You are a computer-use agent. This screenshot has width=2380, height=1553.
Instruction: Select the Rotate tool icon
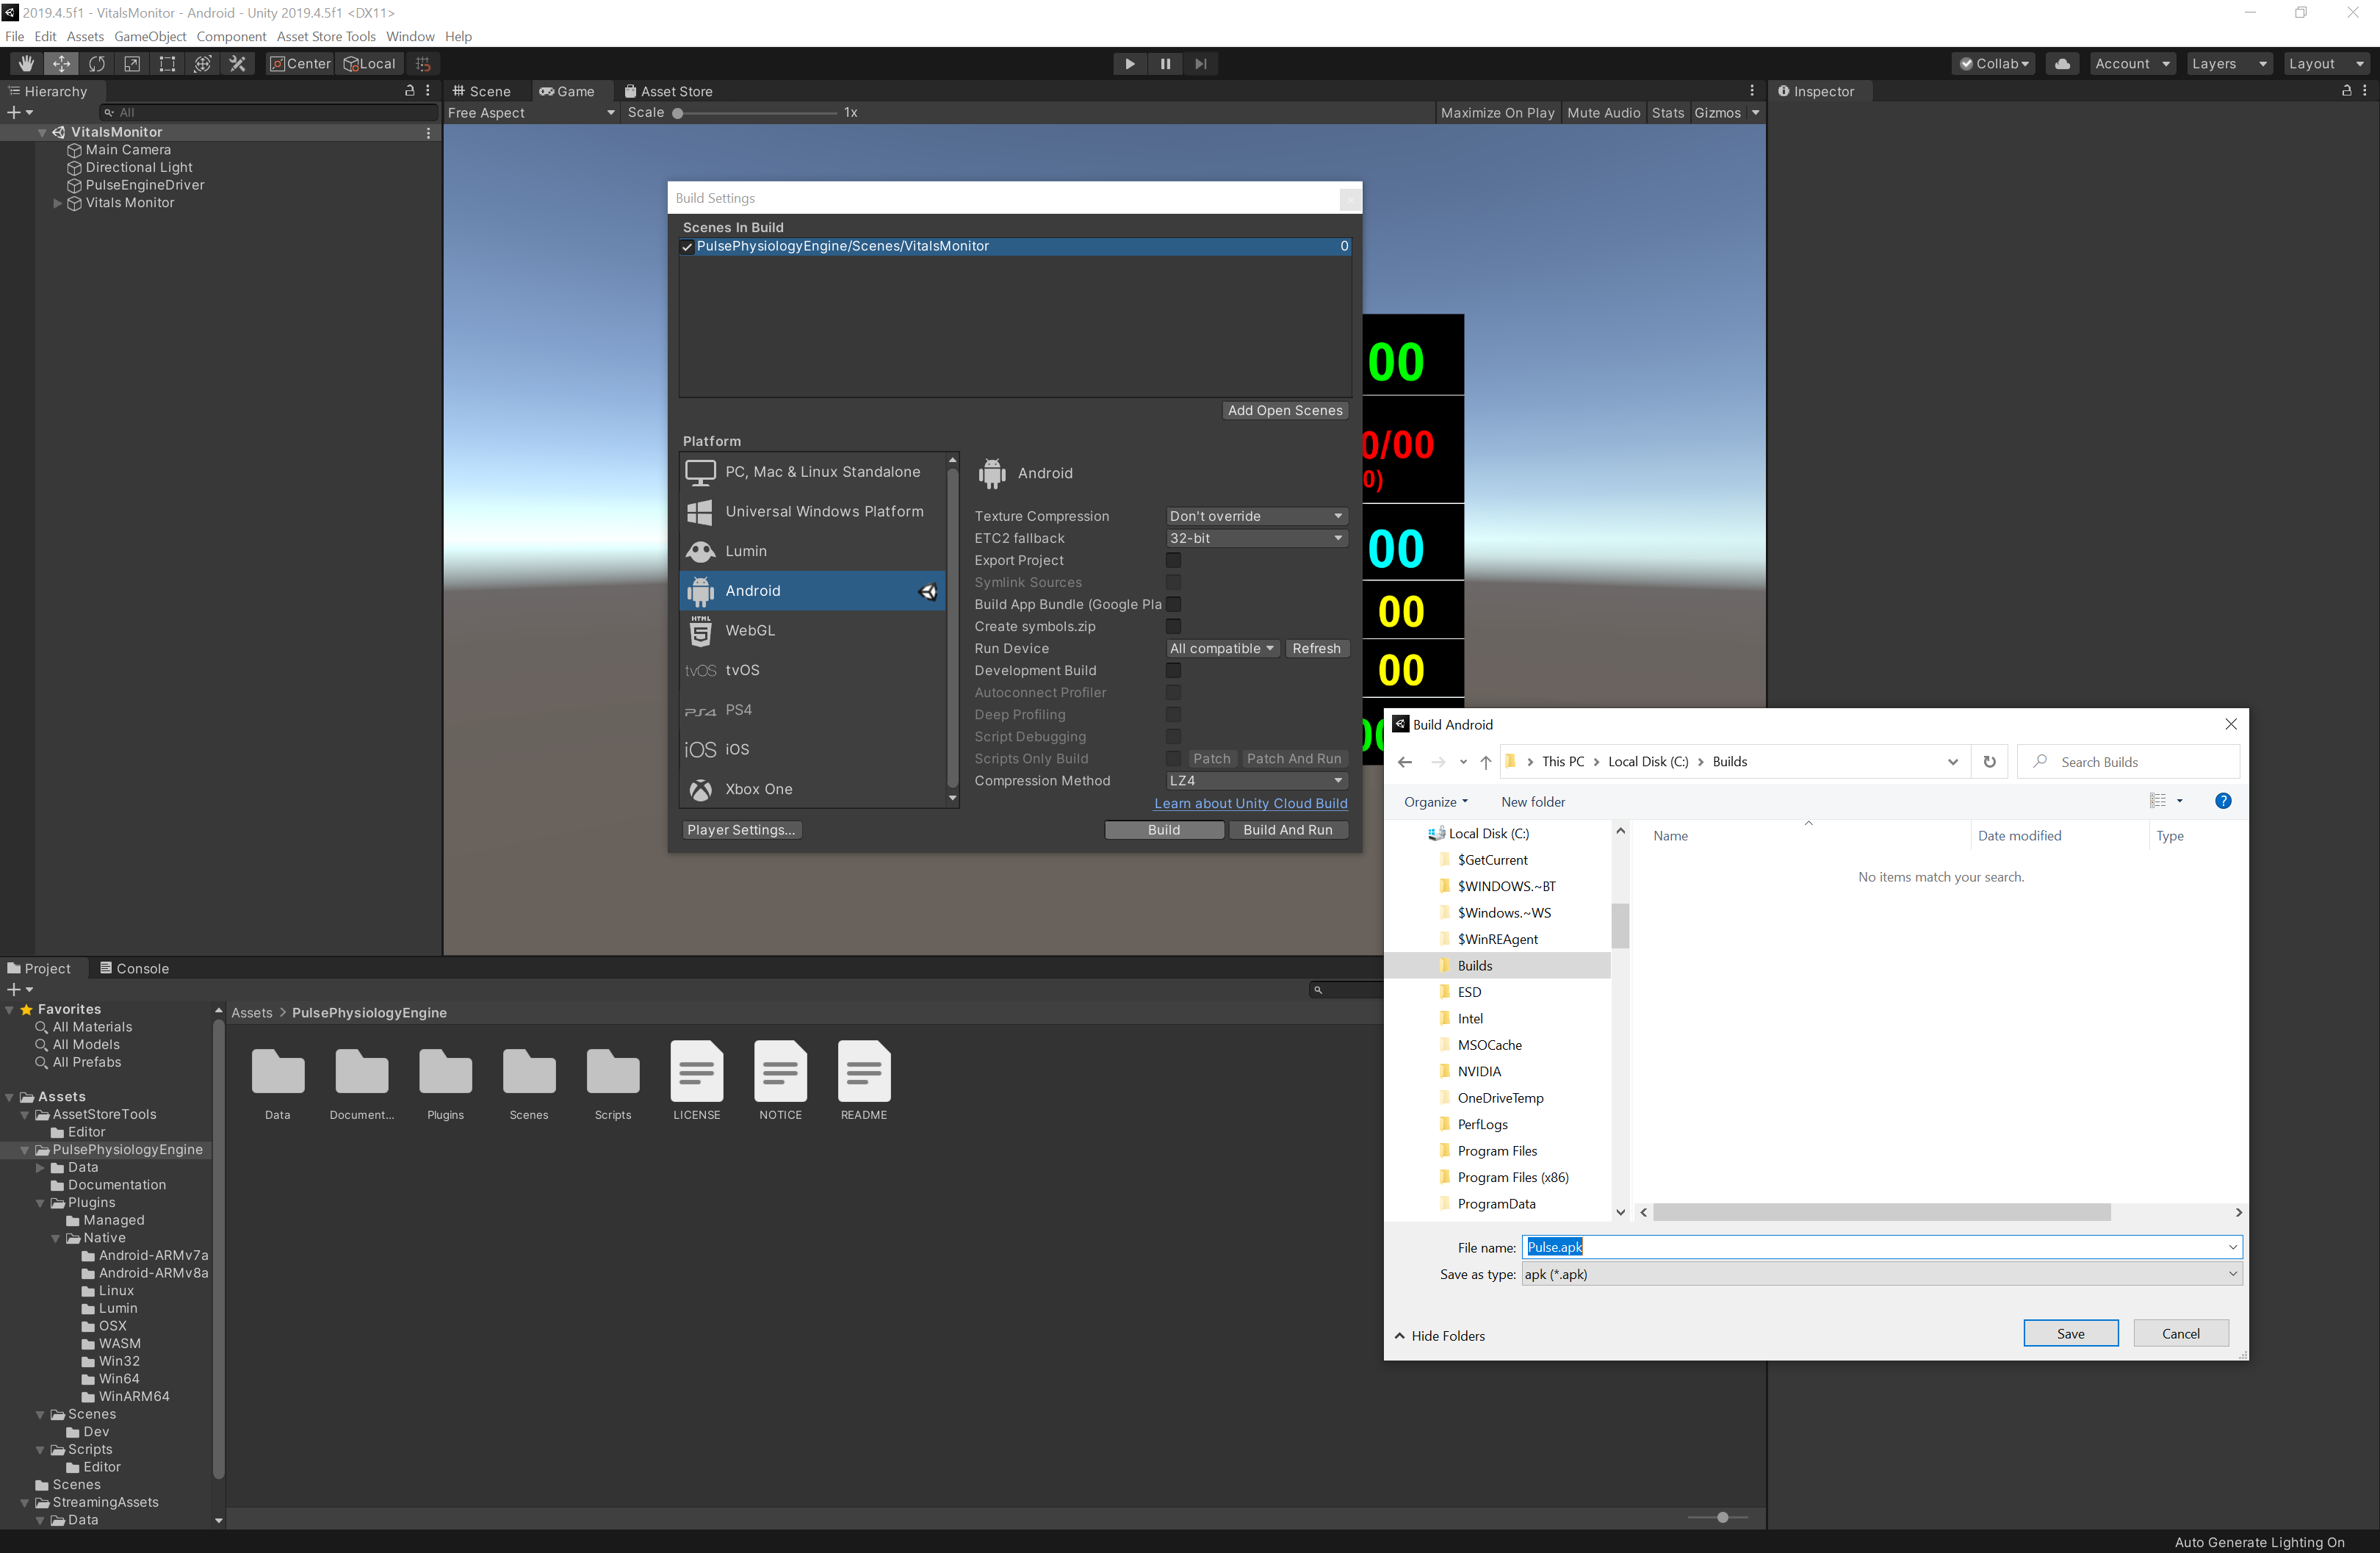(97, 63)
